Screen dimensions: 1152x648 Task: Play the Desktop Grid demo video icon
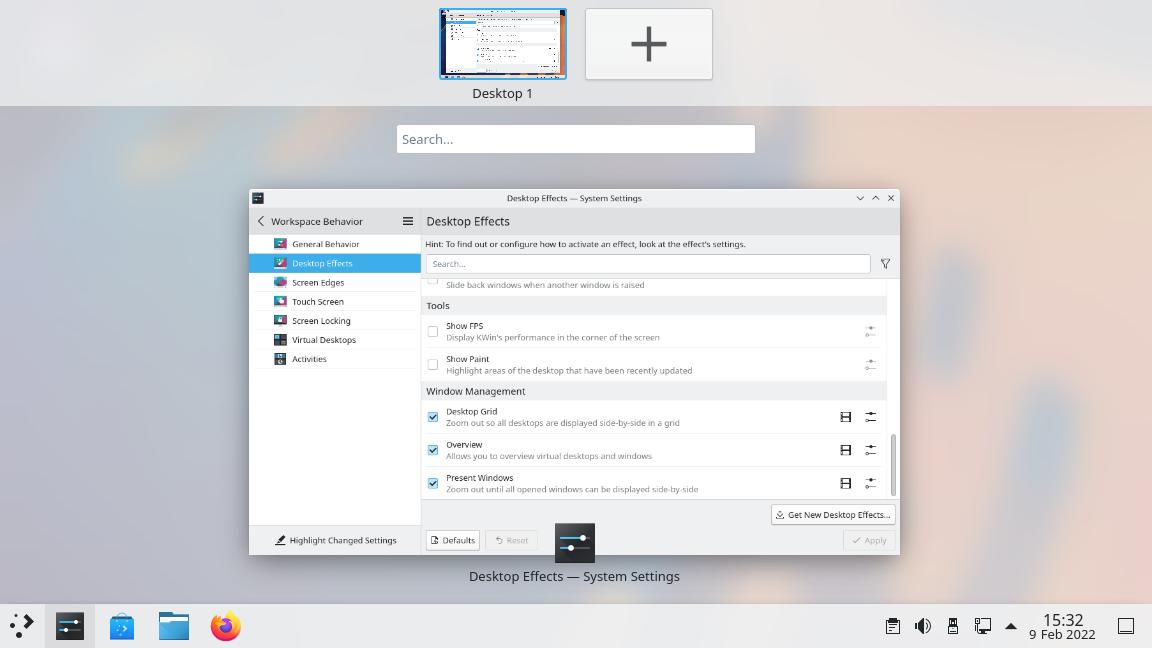846,417
